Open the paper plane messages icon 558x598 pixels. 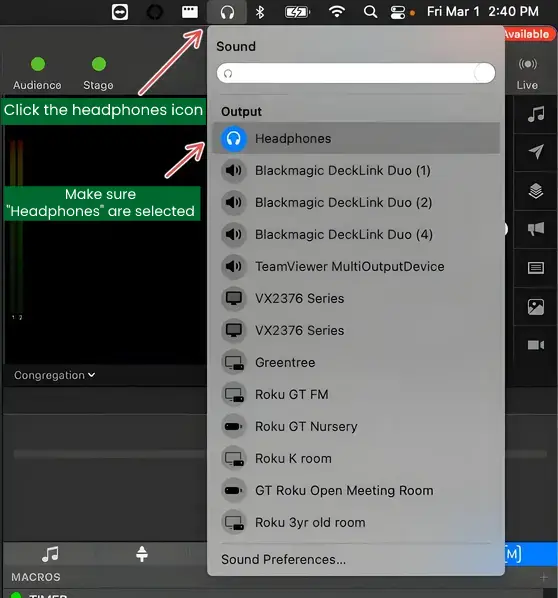click(536, 152)
